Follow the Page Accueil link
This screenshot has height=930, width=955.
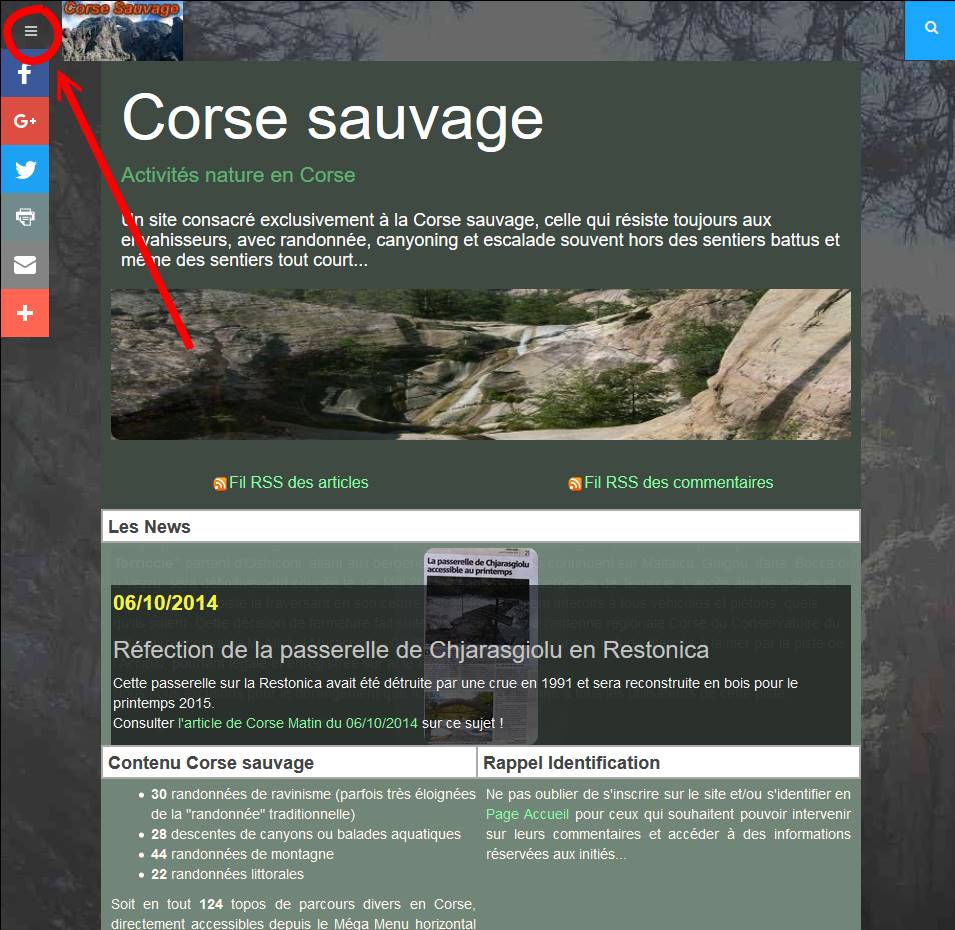(527, 814)
